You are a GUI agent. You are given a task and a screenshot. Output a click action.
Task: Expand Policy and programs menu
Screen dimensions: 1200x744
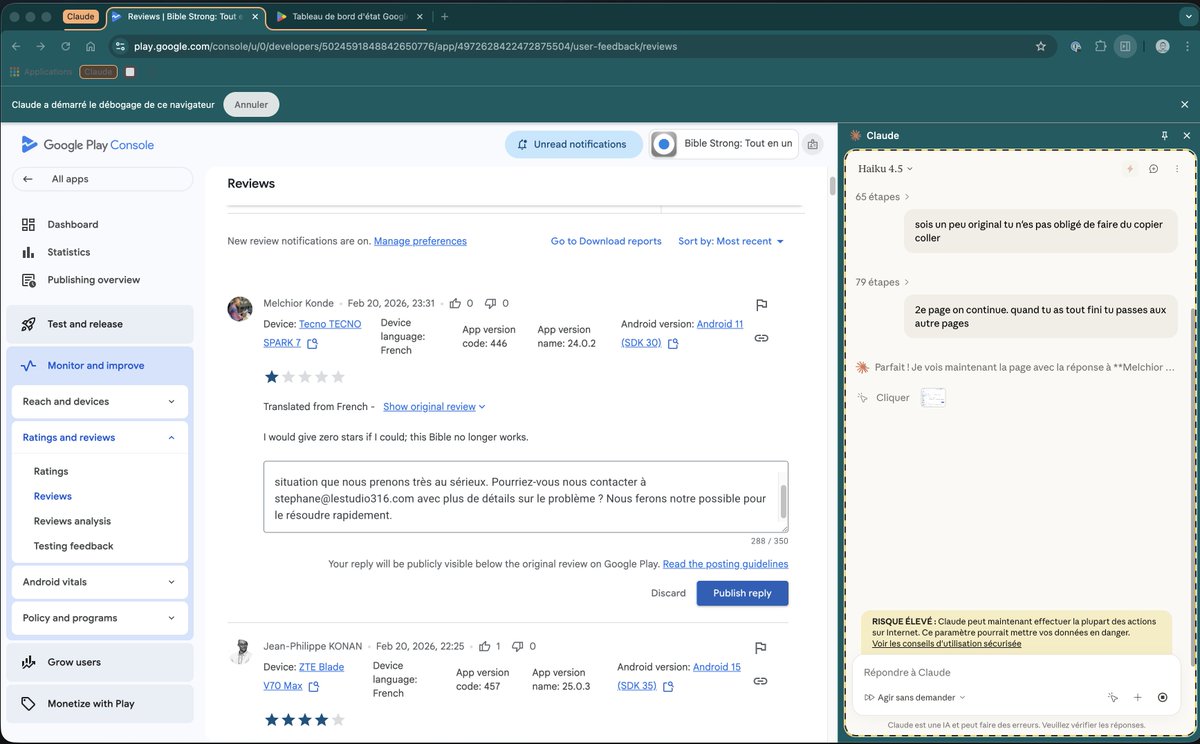tap(99, 618)
